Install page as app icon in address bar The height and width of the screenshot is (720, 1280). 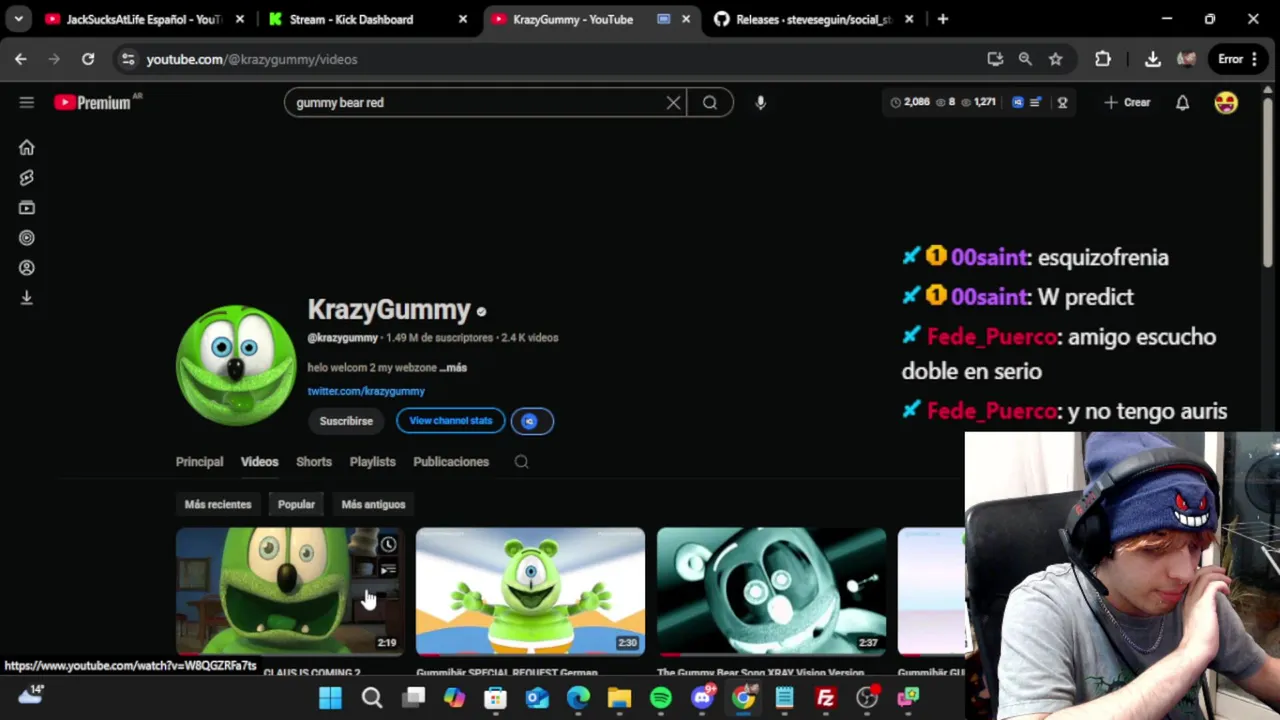pyautogui.click(x=995, y=59)
